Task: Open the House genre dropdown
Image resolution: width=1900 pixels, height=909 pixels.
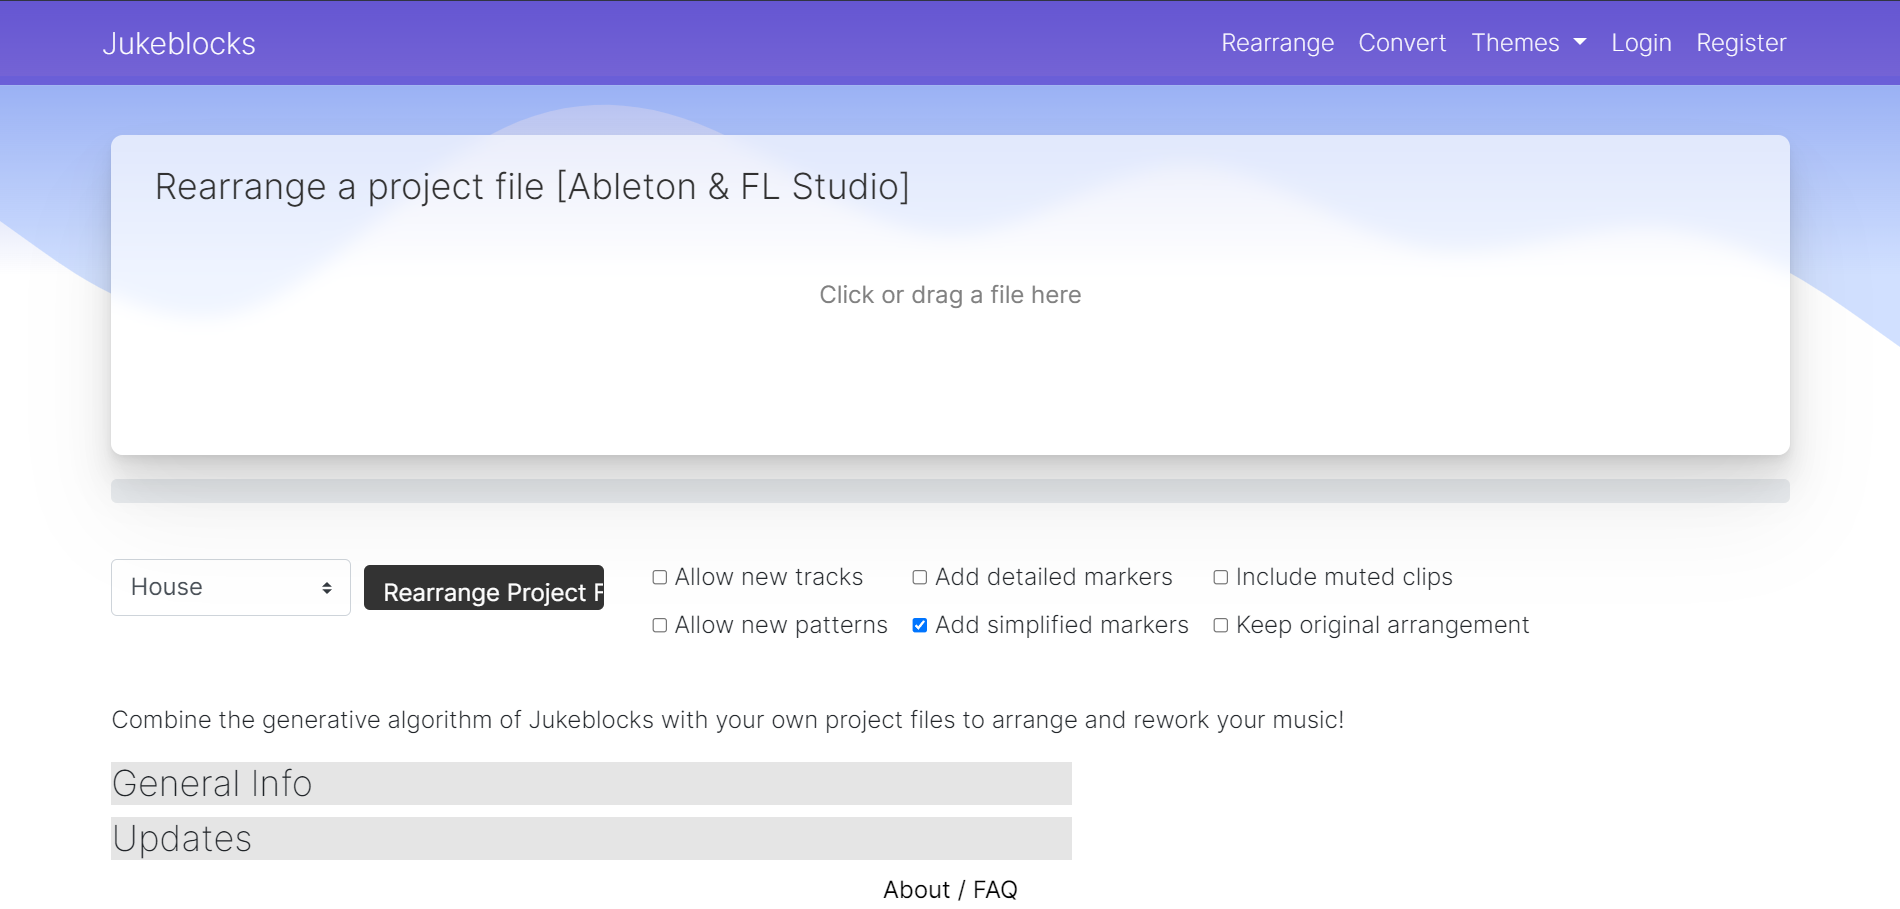Action: click(231, 587)
